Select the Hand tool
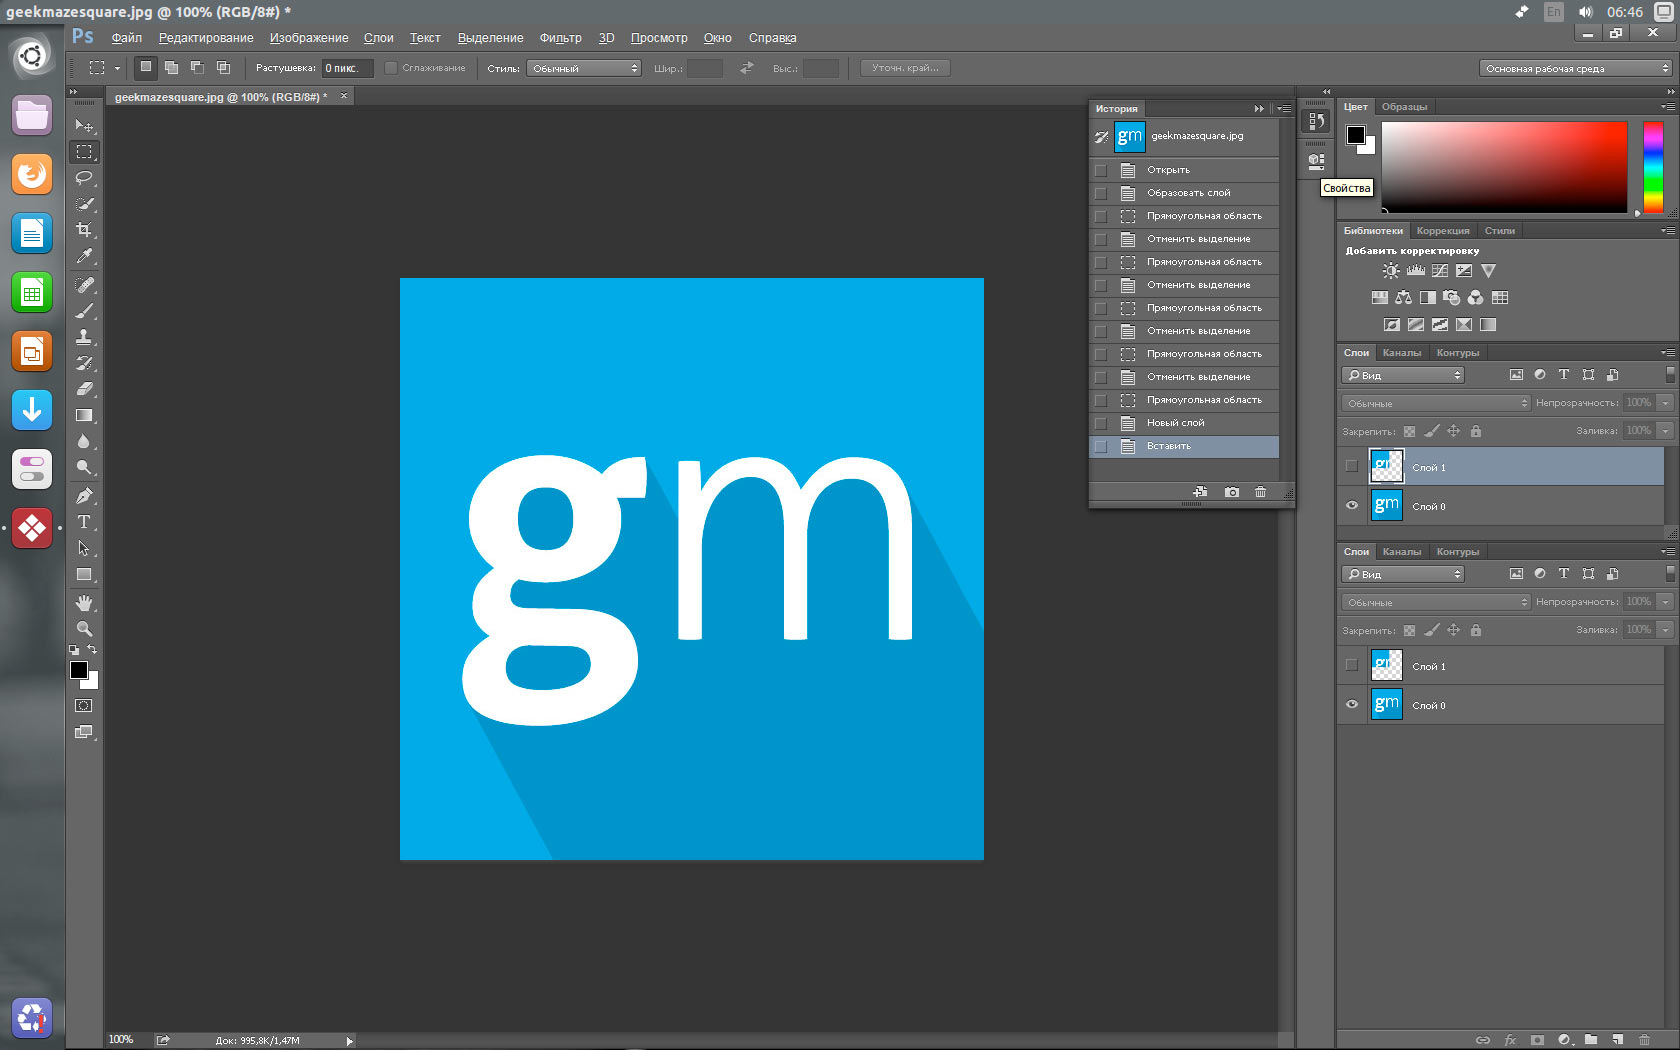 coord(84,603)
